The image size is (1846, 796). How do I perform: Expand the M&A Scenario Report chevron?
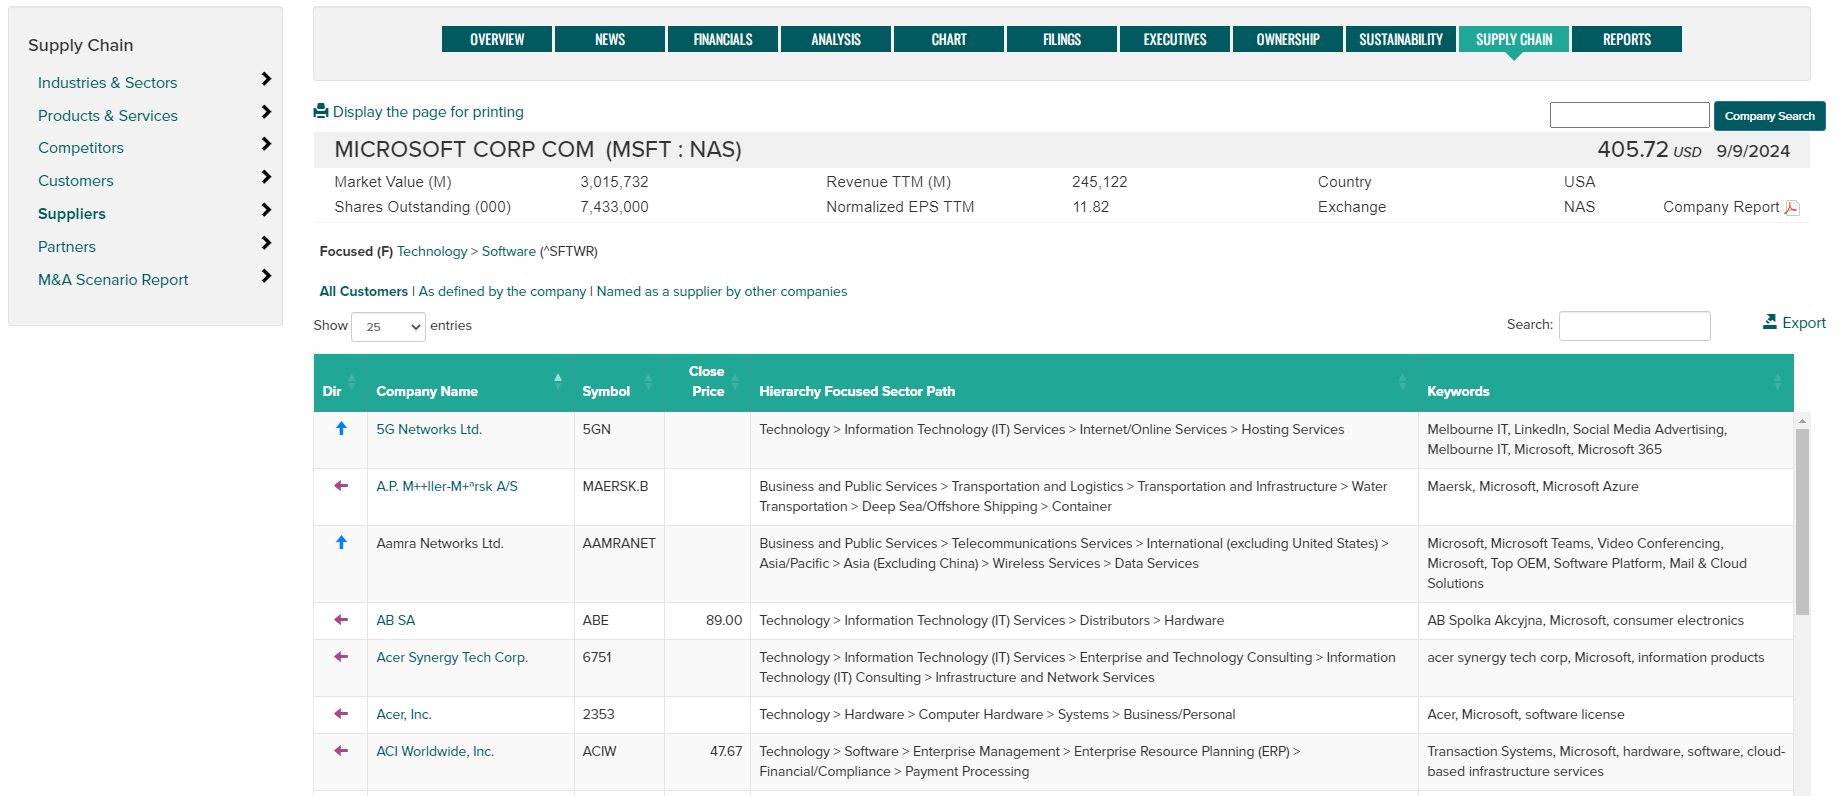266,276
